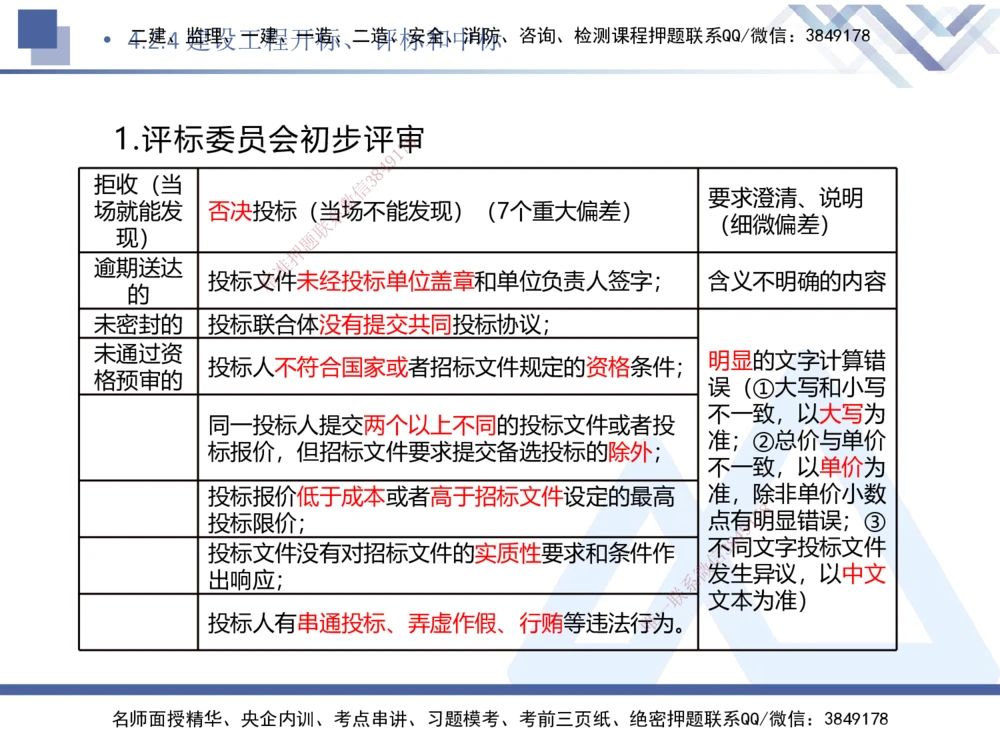This screenshot has width=1000, height=750.
Task: Expand the 要求澄清、说明 column cell
Action: click(793, 212)
